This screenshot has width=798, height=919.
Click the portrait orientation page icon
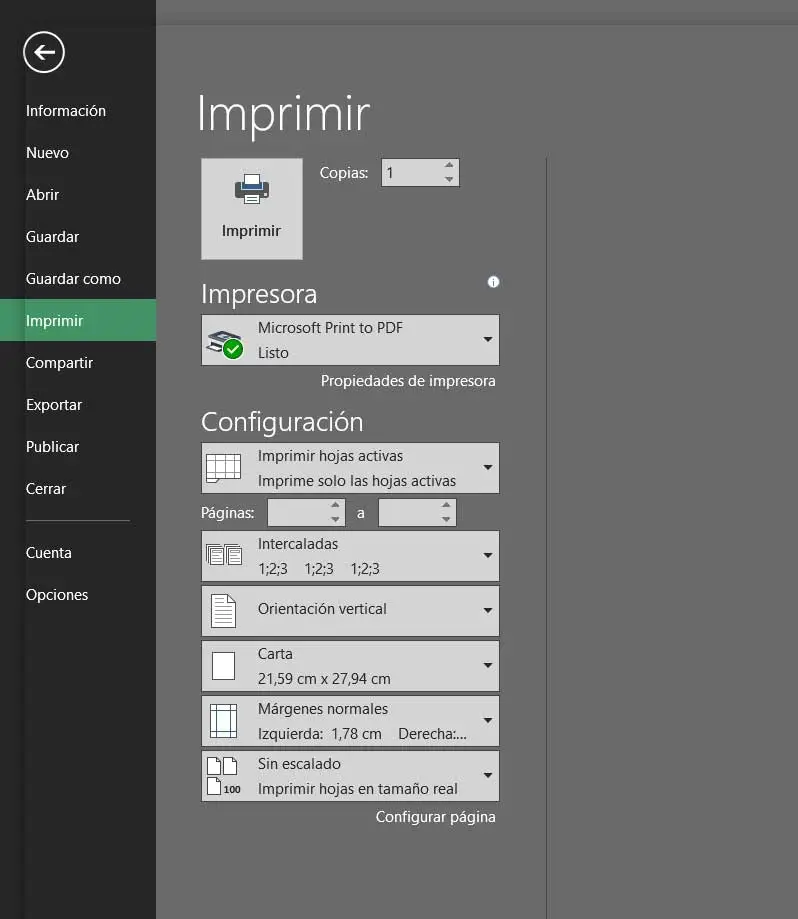tap(224, 610)
